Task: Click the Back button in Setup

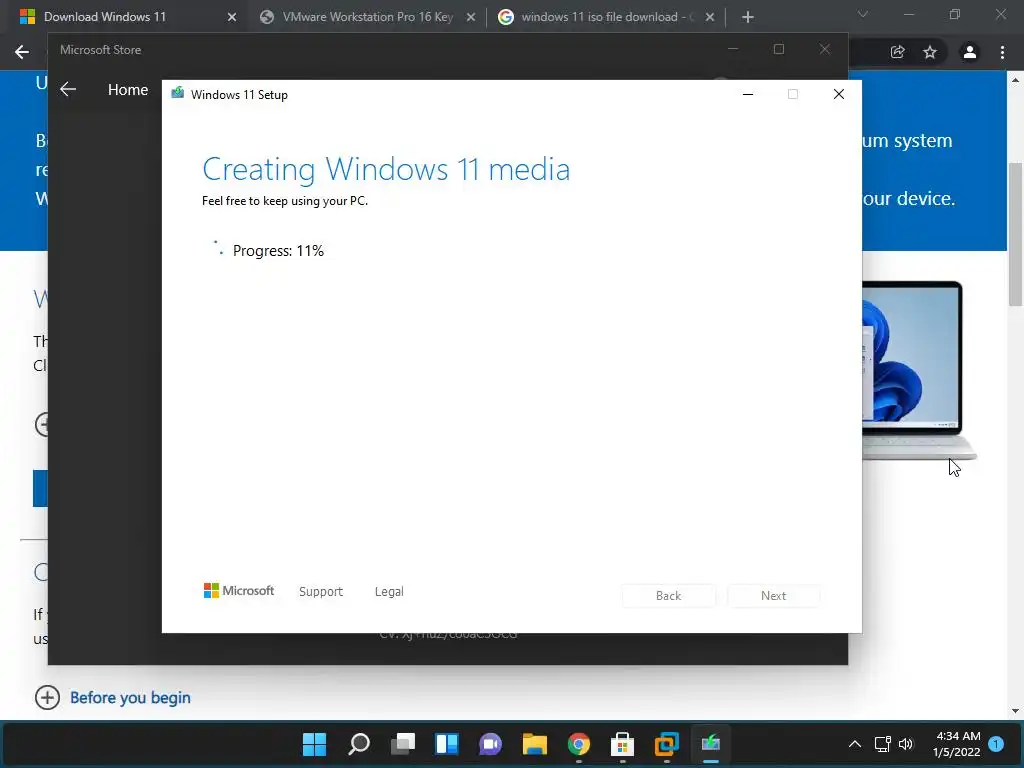Action: click(x=668, y=596)
